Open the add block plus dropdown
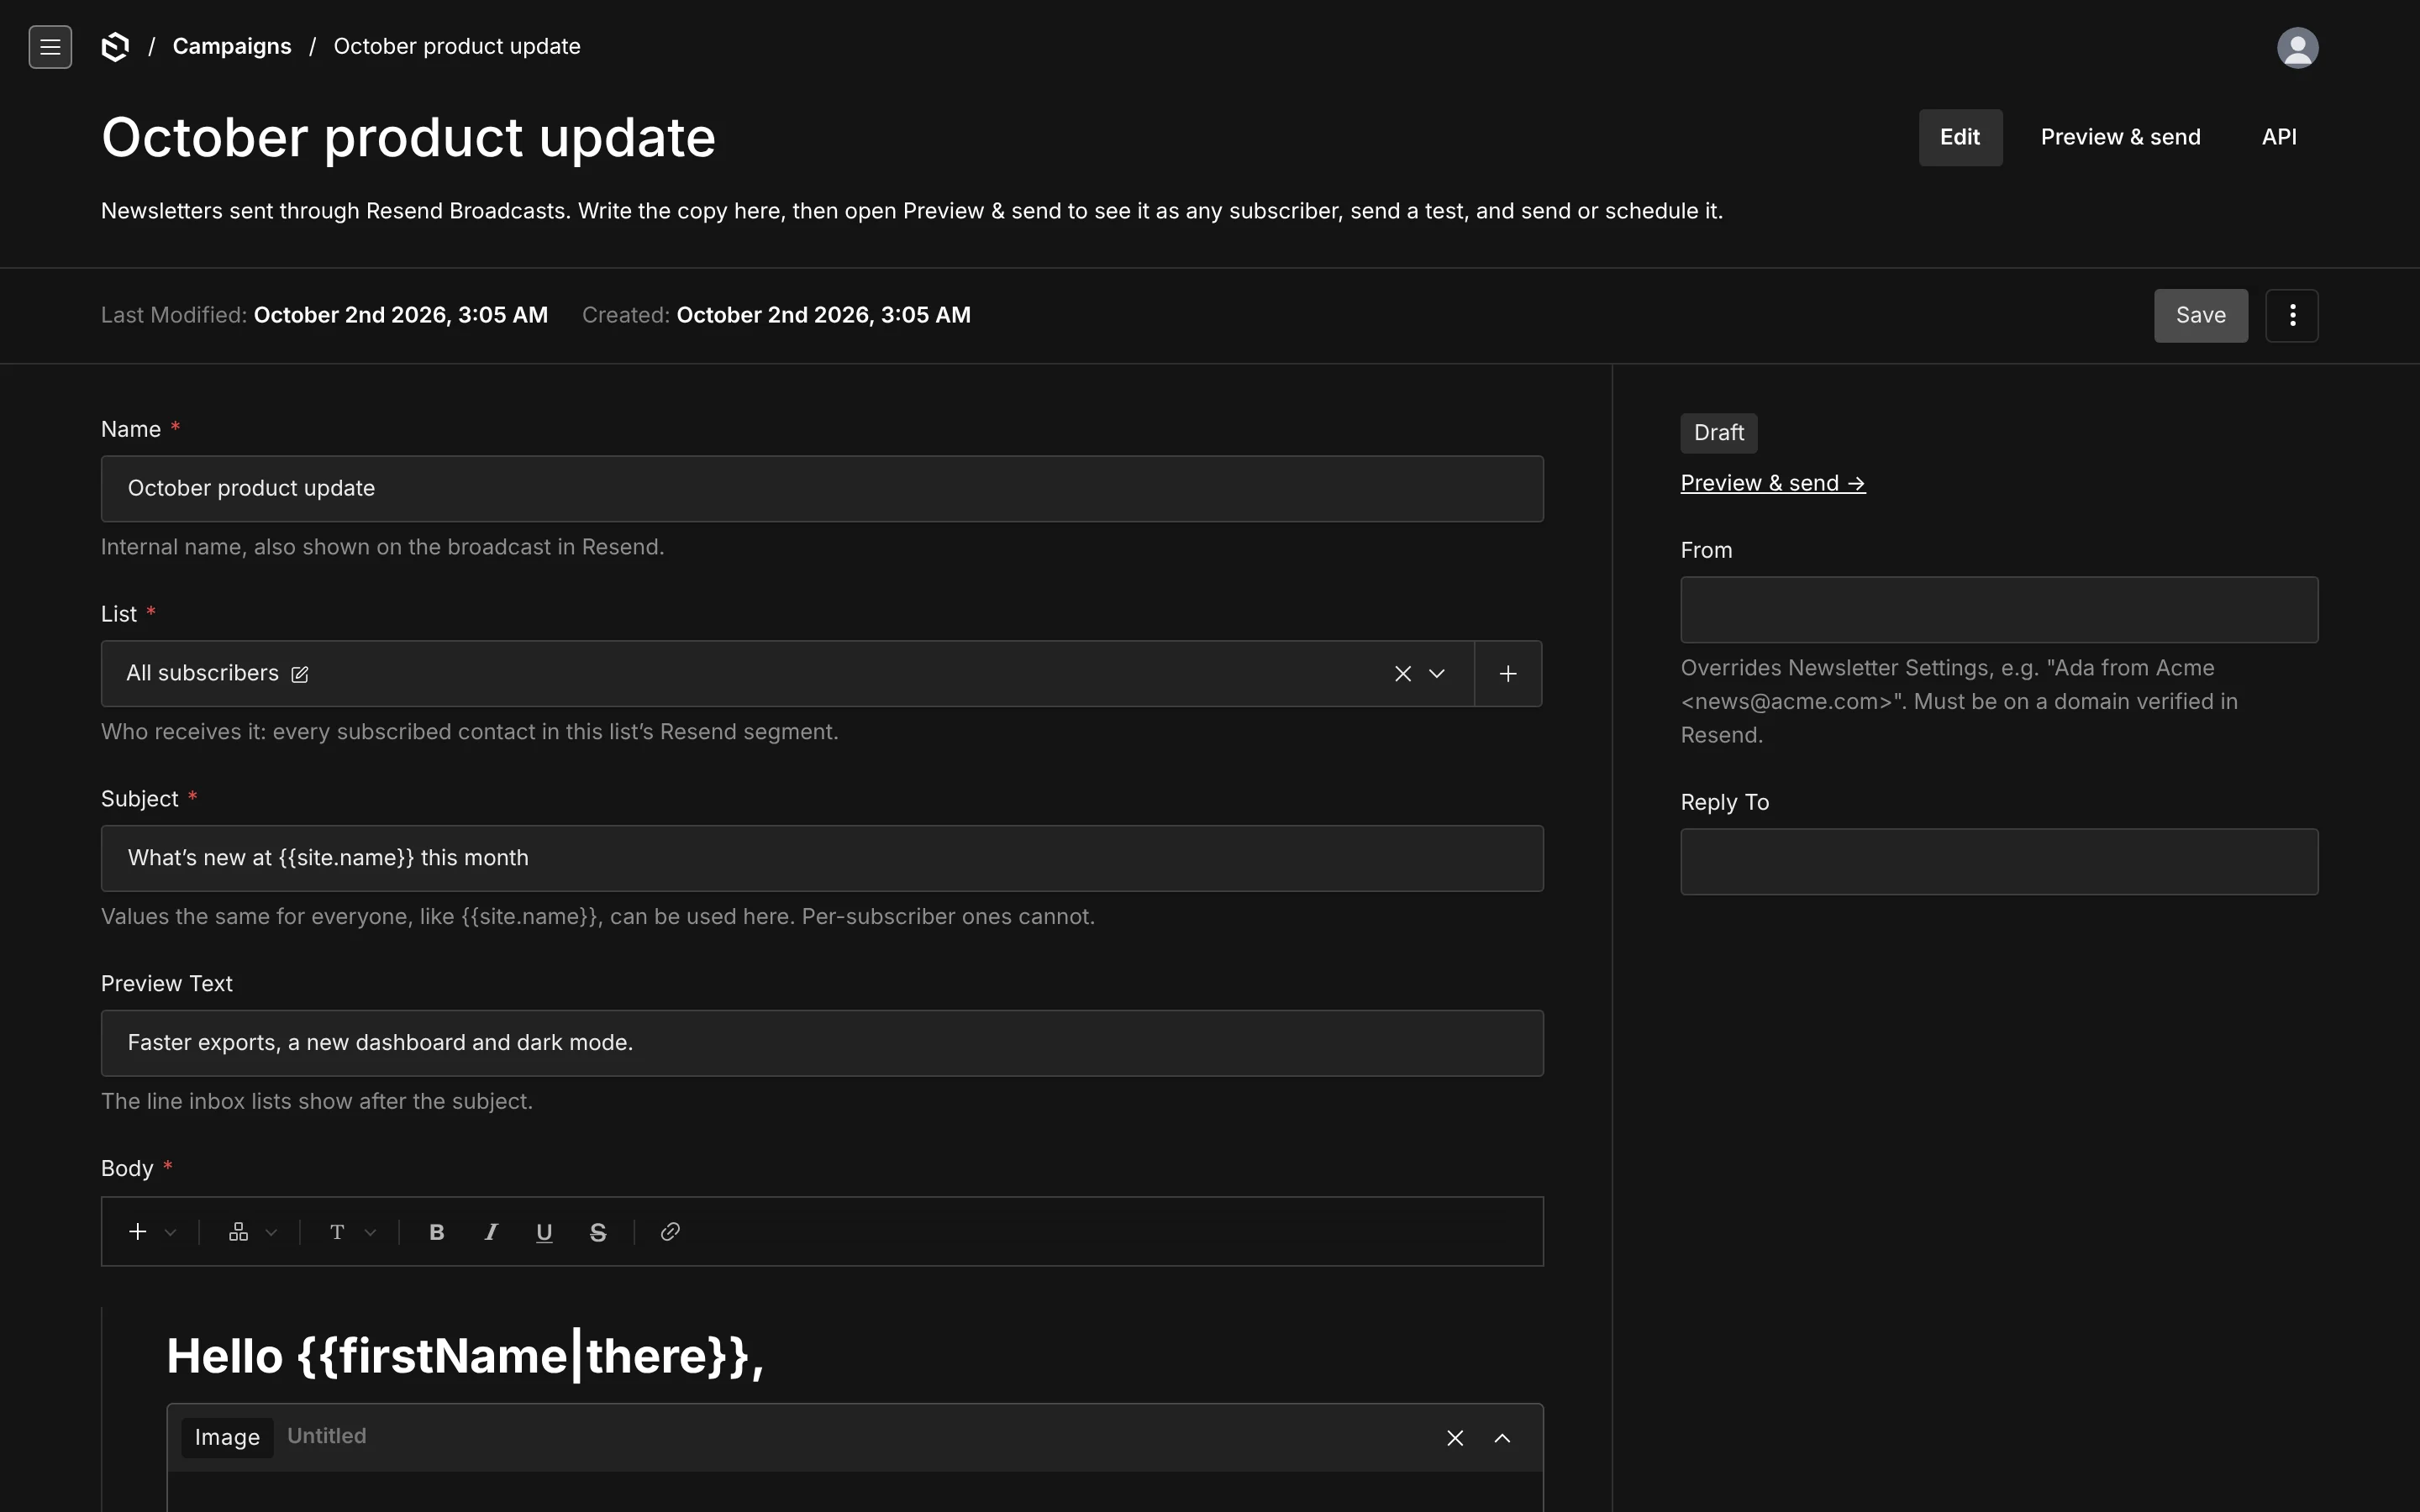Image resolution: width=2420 pixels, height=1512 pixels. [152, 1232]
